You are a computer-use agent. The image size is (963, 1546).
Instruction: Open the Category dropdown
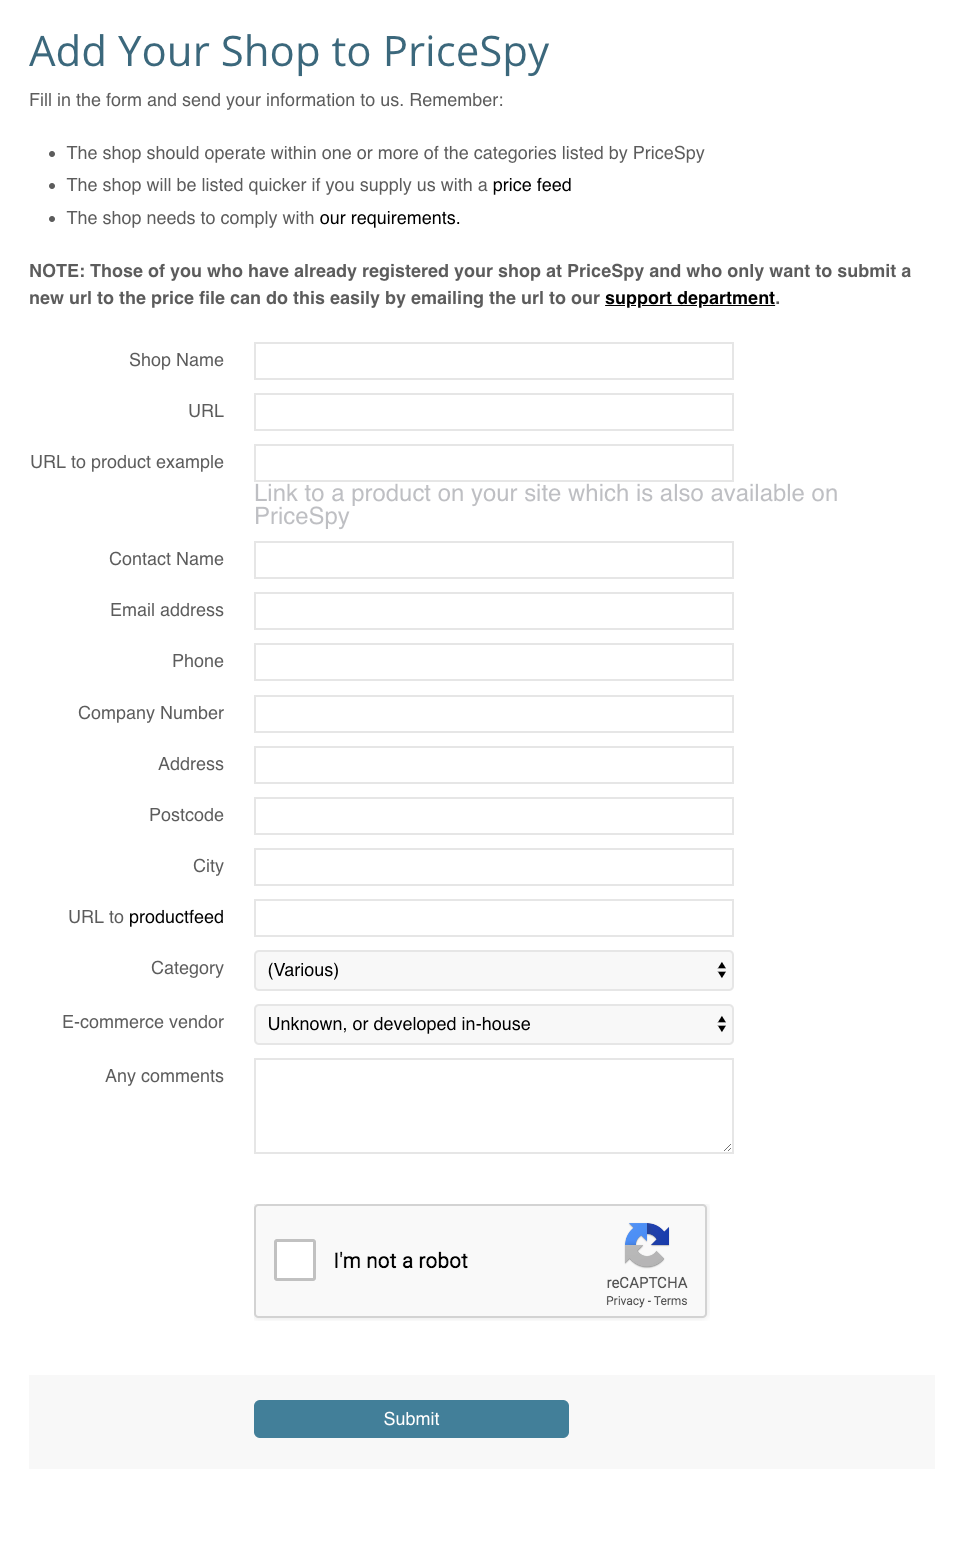tap(493, 970)
